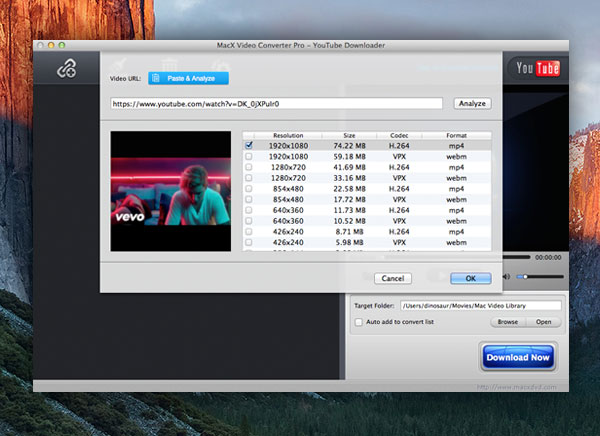The height and width of the screenshot is (436, 600).
Task: Uncheck the 1920x1080 mp4 74.22 MB row
Action: coord(249,145)
